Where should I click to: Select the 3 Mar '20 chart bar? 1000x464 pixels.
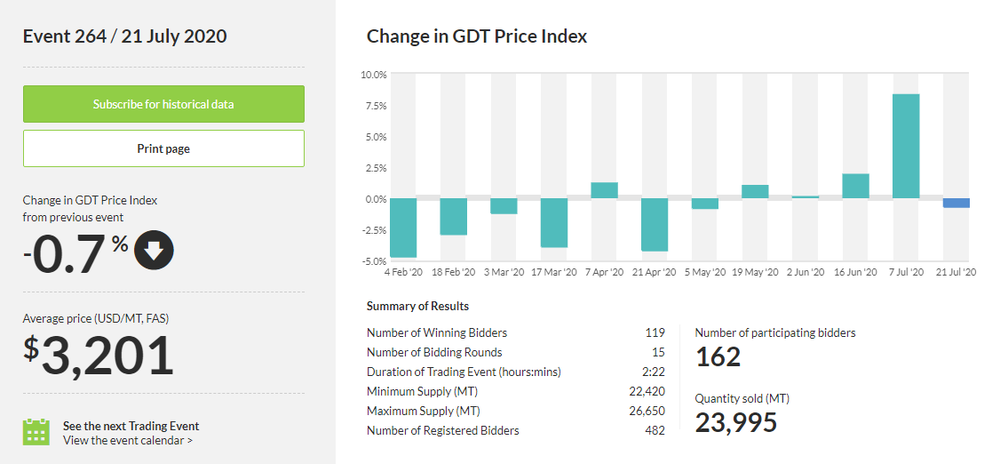pos(504,206)
